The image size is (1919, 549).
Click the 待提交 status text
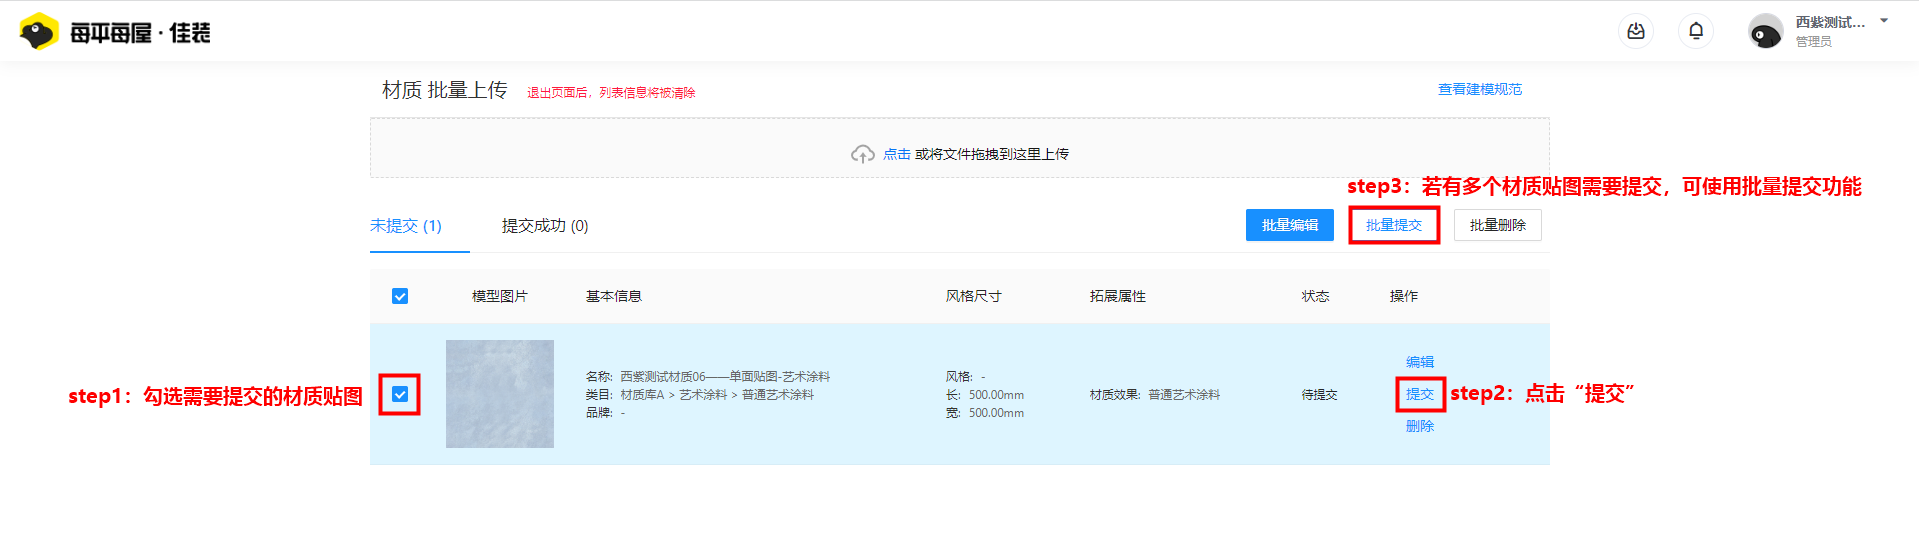(x=1320, y=395)
